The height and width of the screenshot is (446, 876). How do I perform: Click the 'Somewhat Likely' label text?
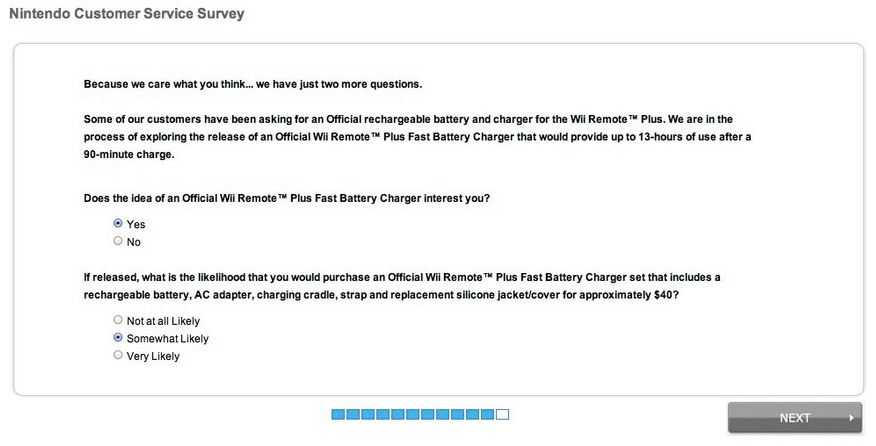(x=167, y=339)
